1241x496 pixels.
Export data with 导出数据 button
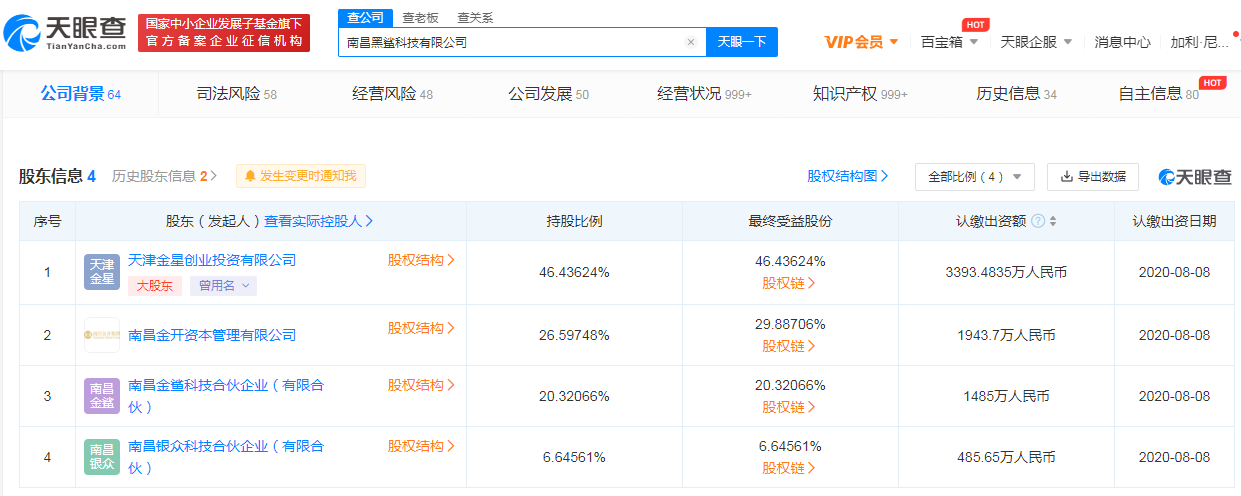[1093, 177]
